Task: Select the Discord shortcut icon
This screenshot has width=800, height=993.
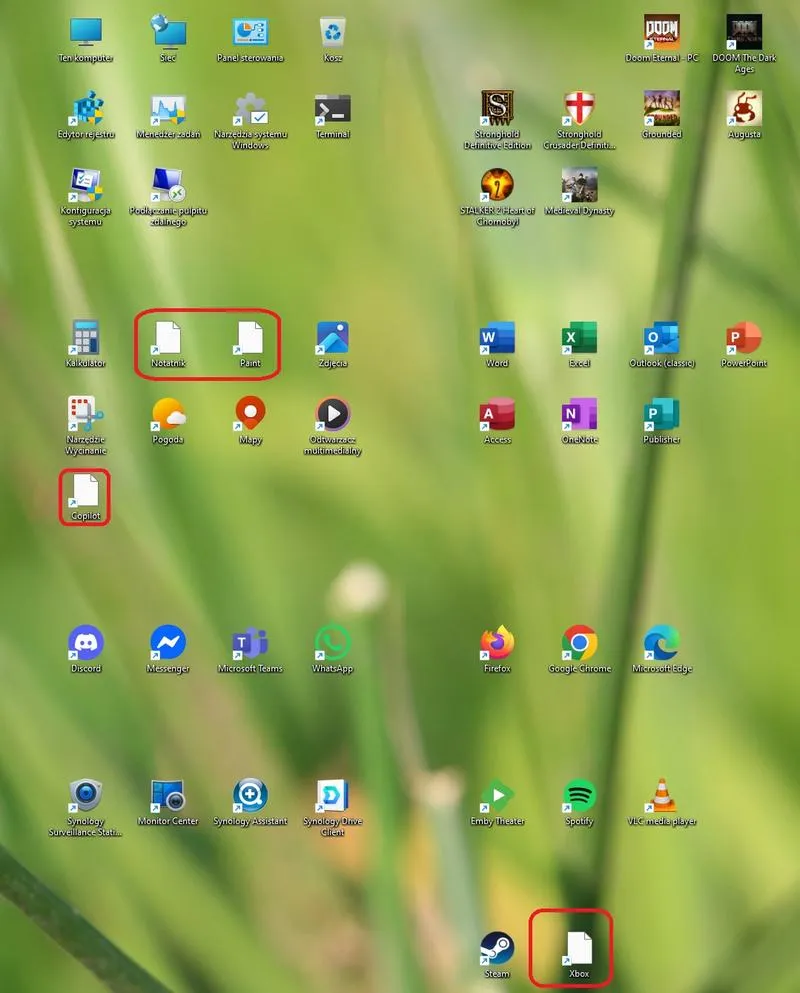Action: click(x=86, y=643)
